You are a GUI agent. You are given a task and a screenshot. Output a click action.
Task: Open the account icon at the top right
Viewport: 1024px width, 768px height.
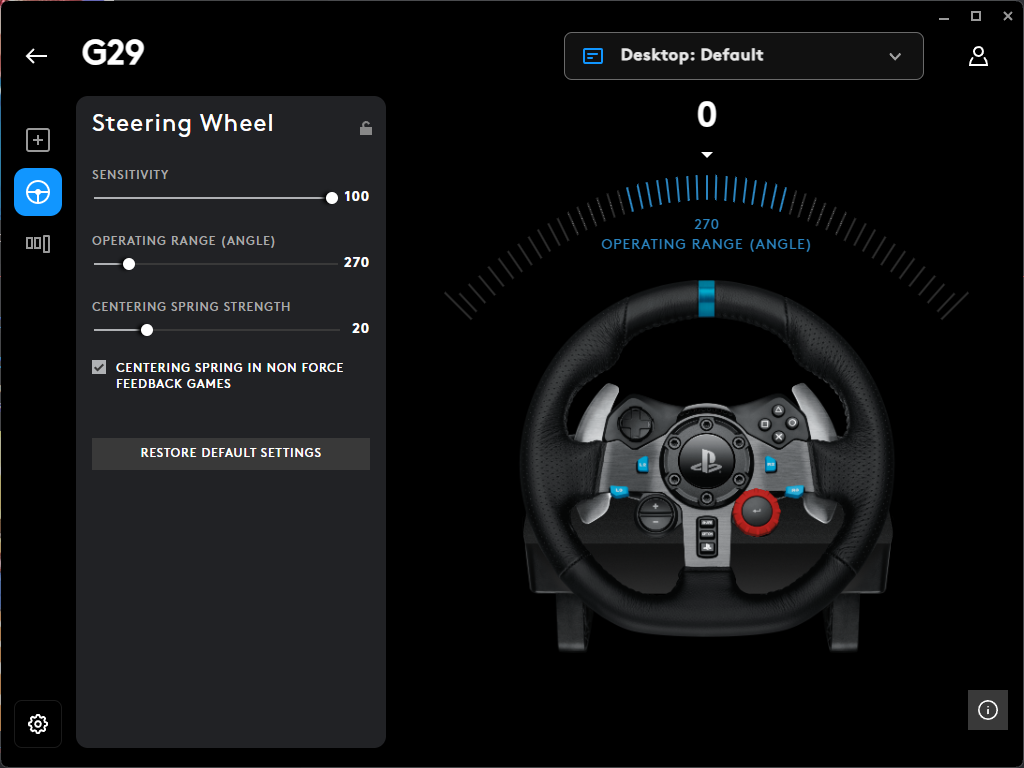click(x=978, y=56)
